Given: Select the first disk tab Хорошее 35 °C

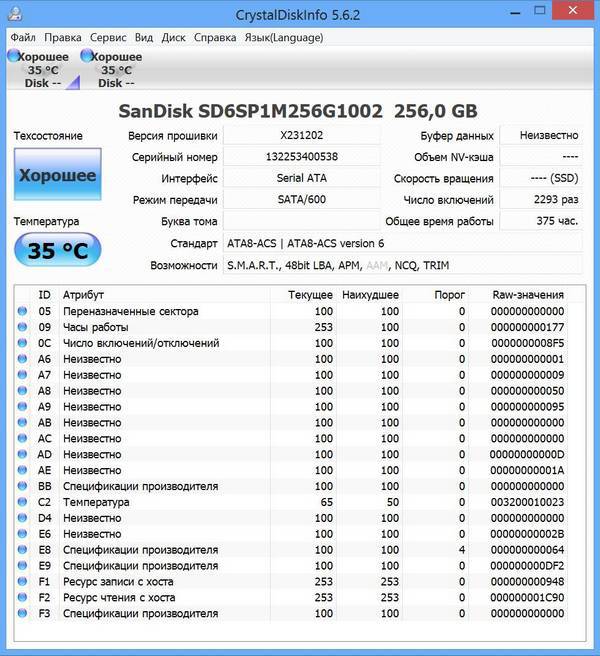Looking at the screenshot, I should click(43, 69).
